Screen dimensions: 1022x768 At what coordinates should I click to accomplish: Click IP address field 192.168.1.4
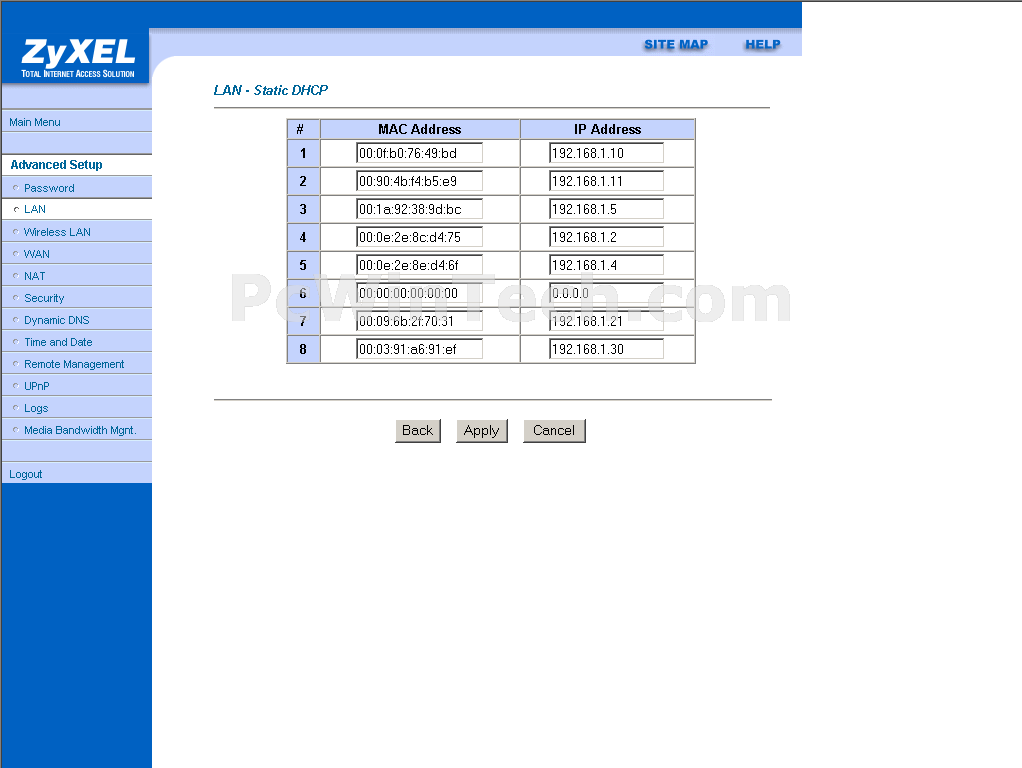click(606, 265)
